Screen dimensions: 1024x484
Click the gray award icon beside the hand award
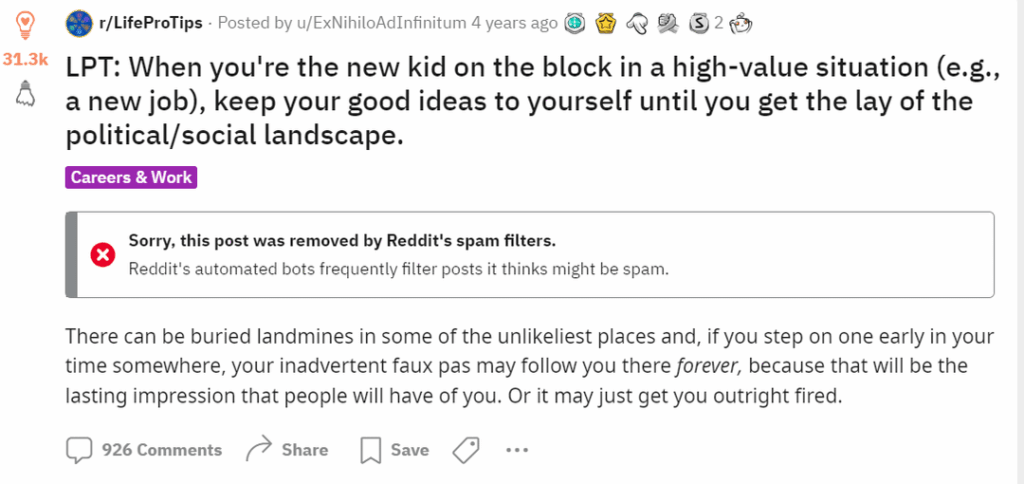(667, 24)
